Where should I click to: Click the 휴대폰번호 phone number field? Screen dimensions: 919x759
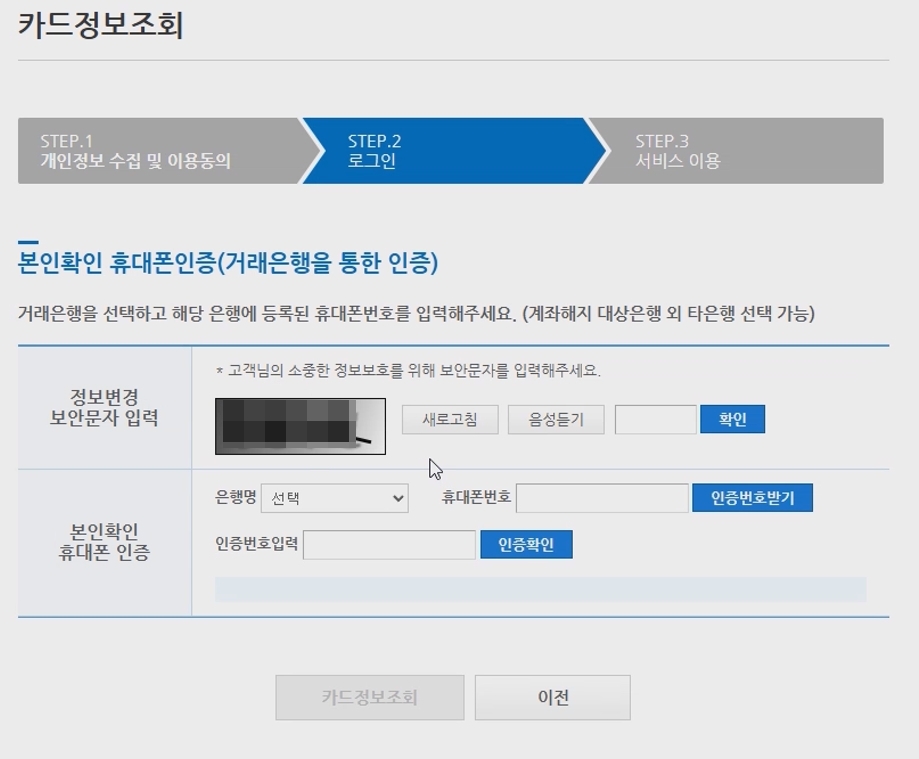tap(602, 497)
